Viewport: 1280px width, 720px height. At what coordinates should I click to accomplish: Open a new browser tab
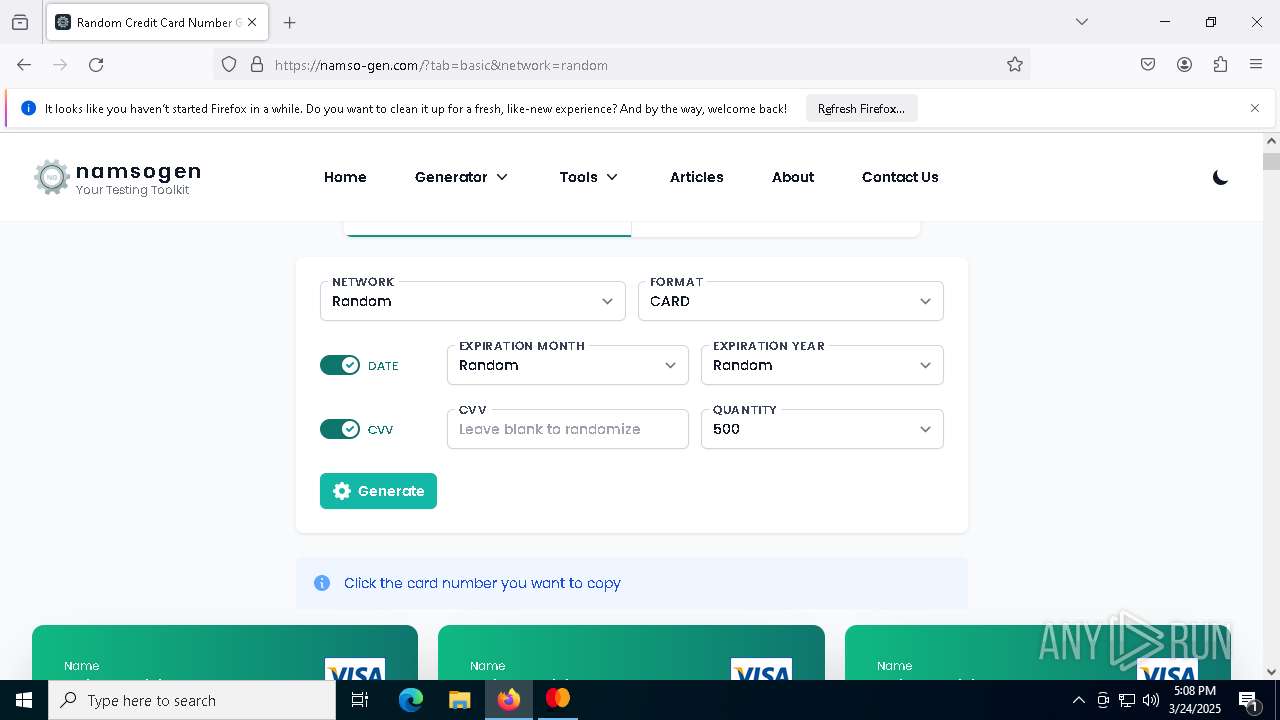point(290,22)
